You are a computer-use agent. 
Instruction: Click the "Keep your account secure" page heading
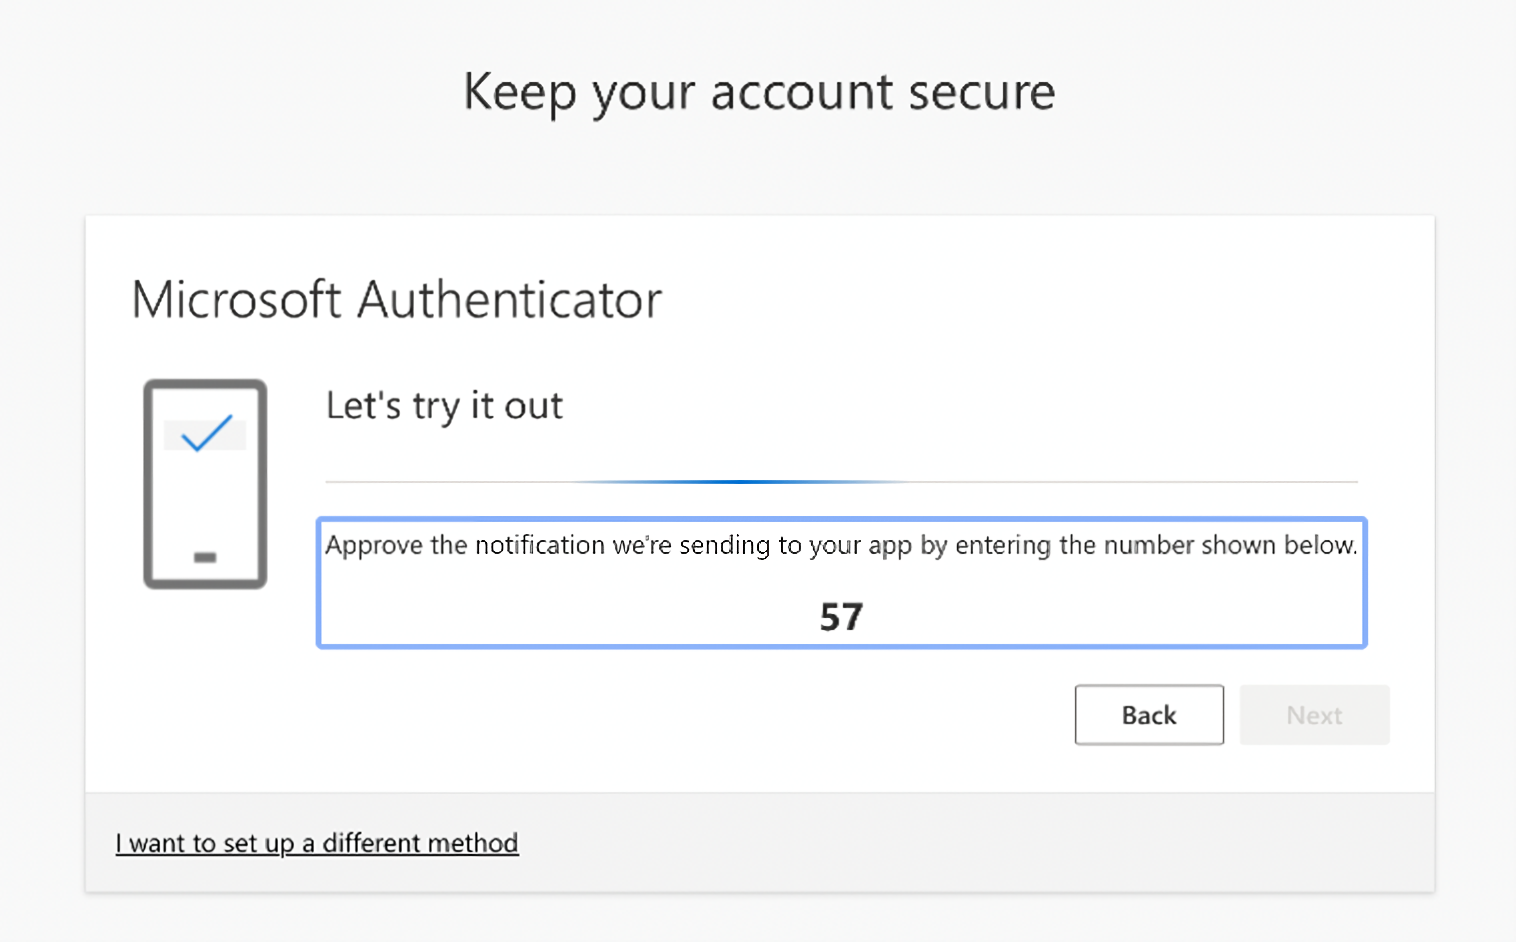point(759,93)
